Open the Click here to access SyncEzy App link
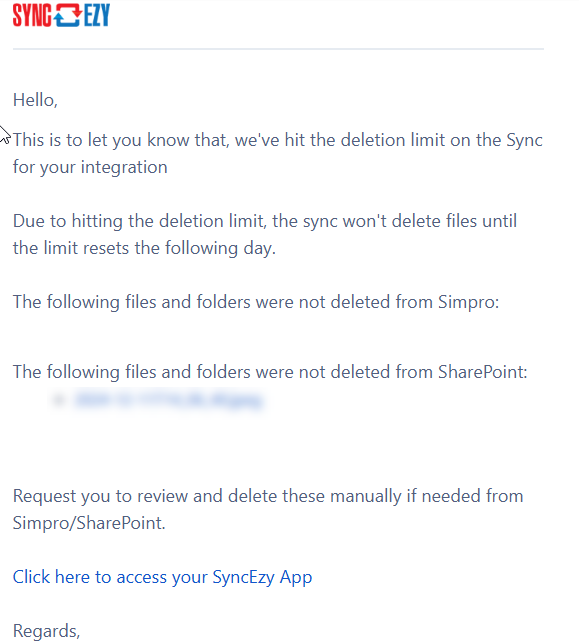This screenshot has width=579, height=641. click(x=162, y=577)
